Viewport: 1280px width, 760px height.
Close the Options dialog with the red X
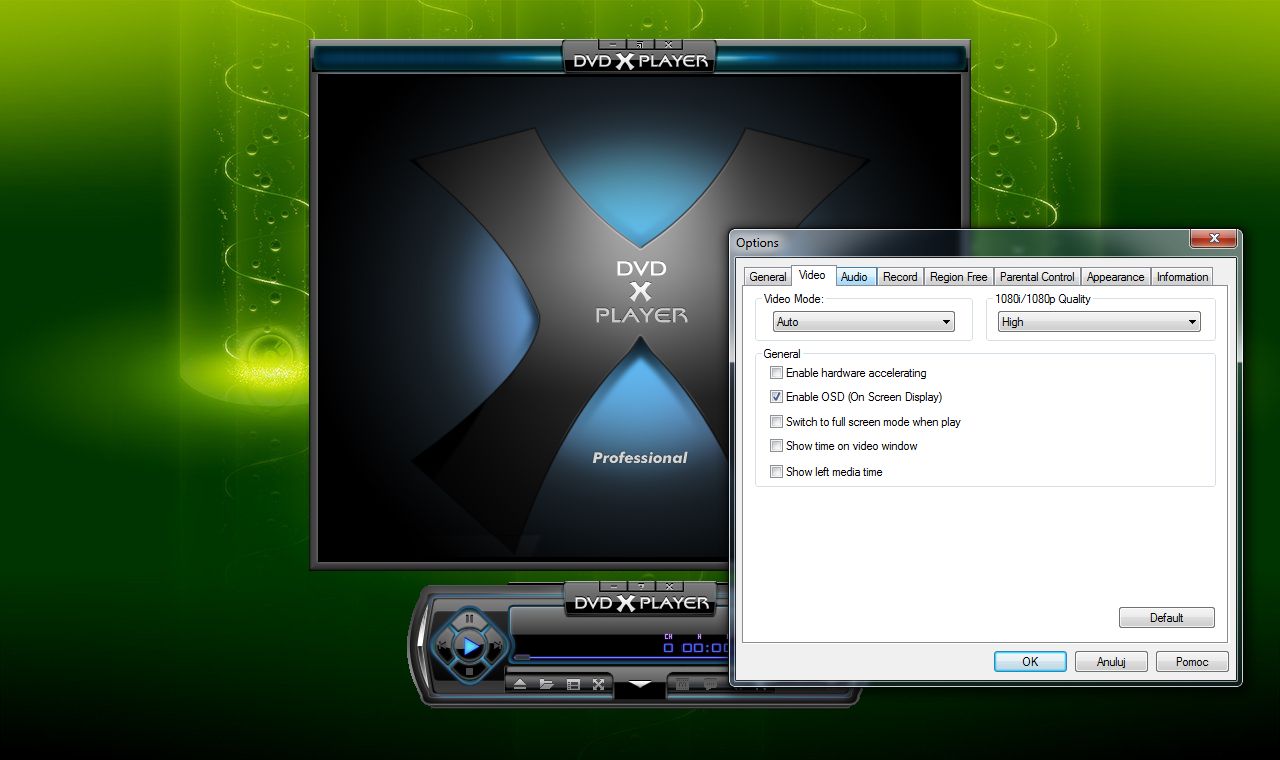tap(1212, 238)
